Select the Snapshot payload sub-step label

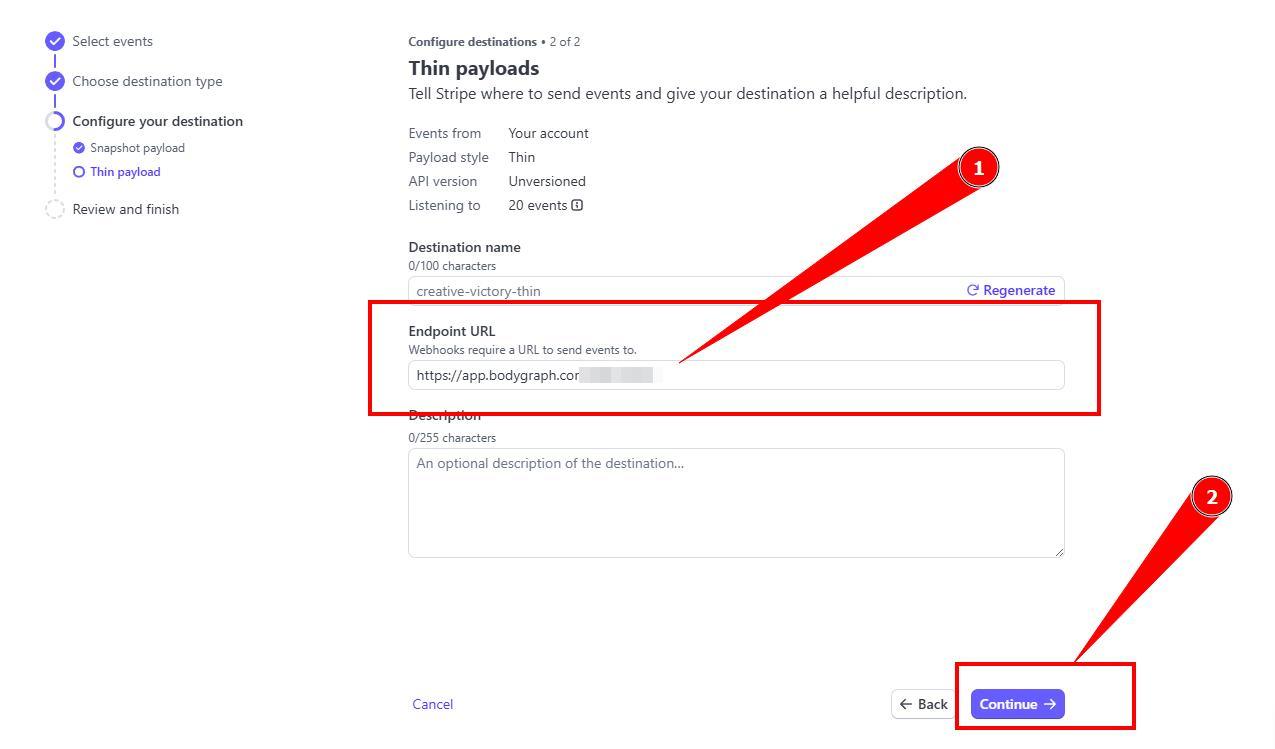click(137, 148)
